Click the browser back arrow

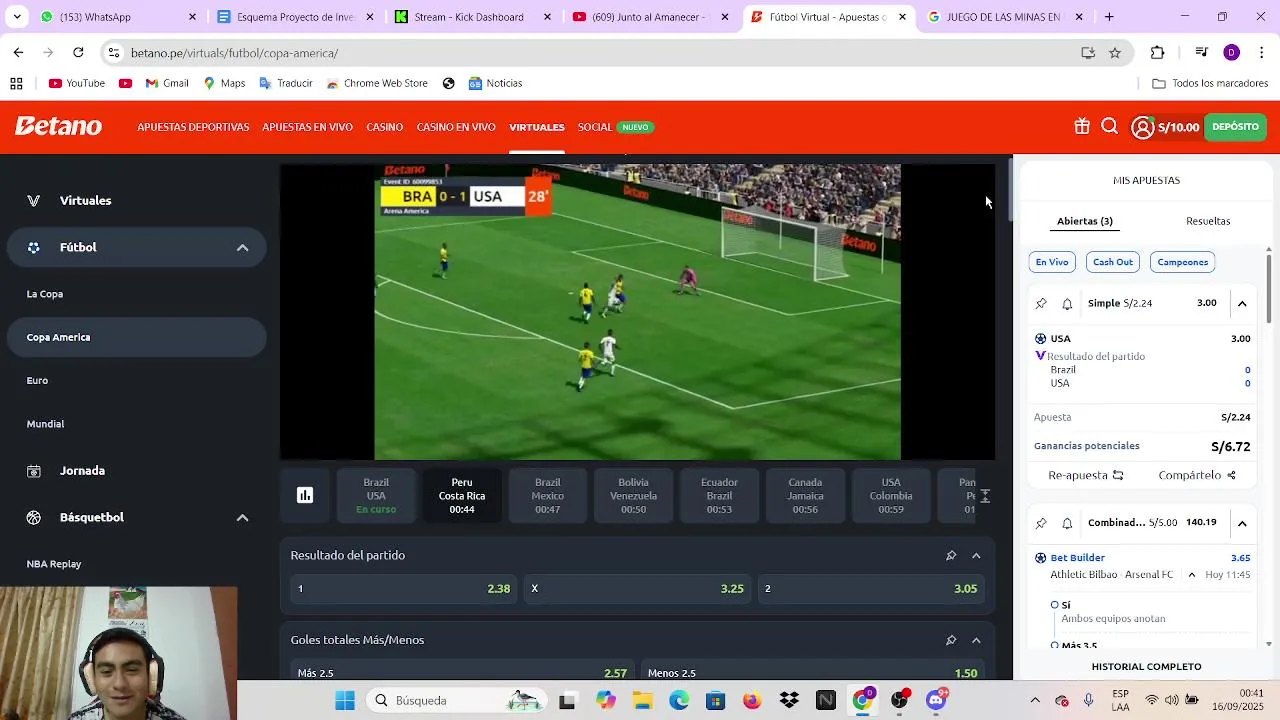point(18,52)
